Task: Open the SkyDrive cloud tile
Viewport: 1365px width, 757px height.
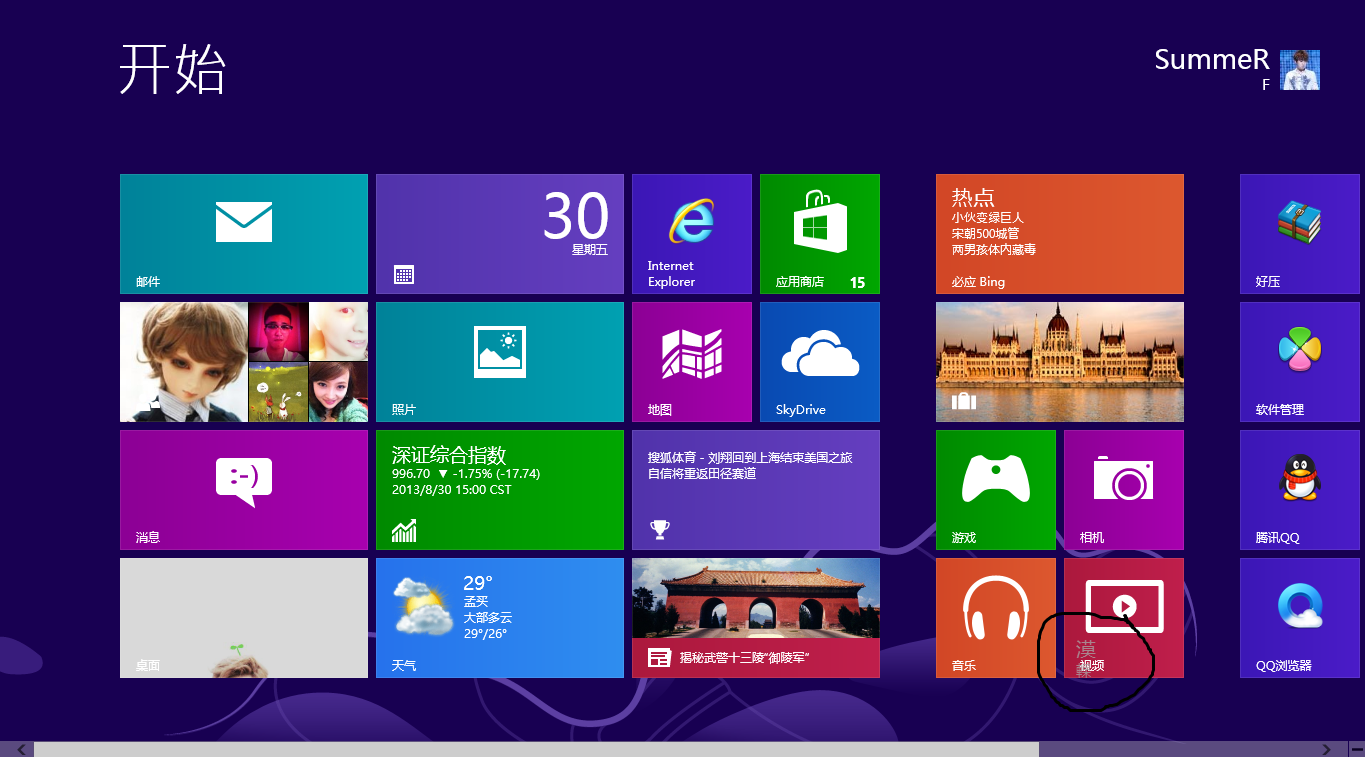Action: coord(819,361)
